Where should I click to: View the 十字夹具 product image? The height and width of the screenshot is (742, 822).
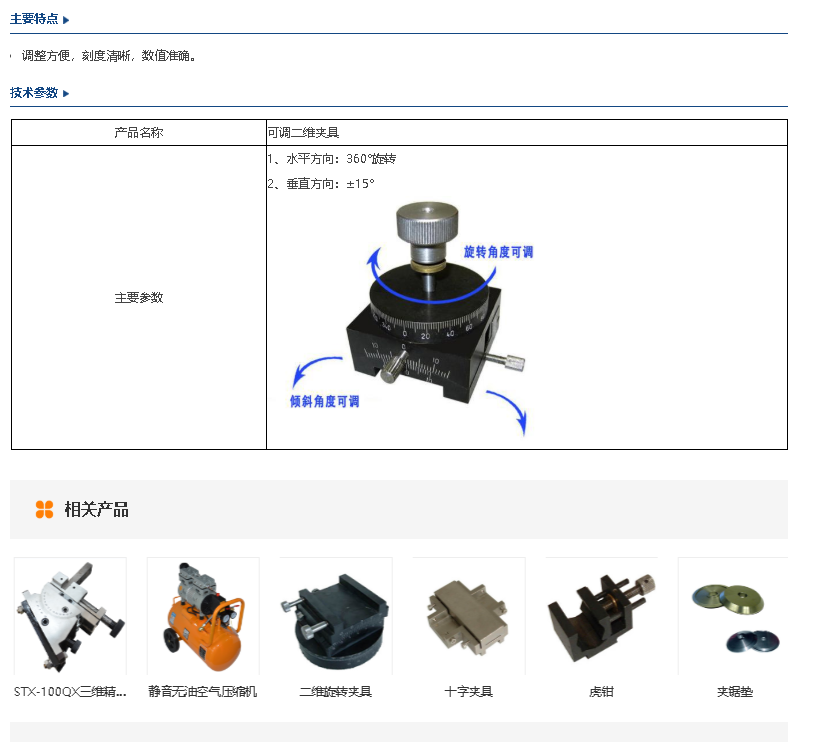click(x=469, y=616)
